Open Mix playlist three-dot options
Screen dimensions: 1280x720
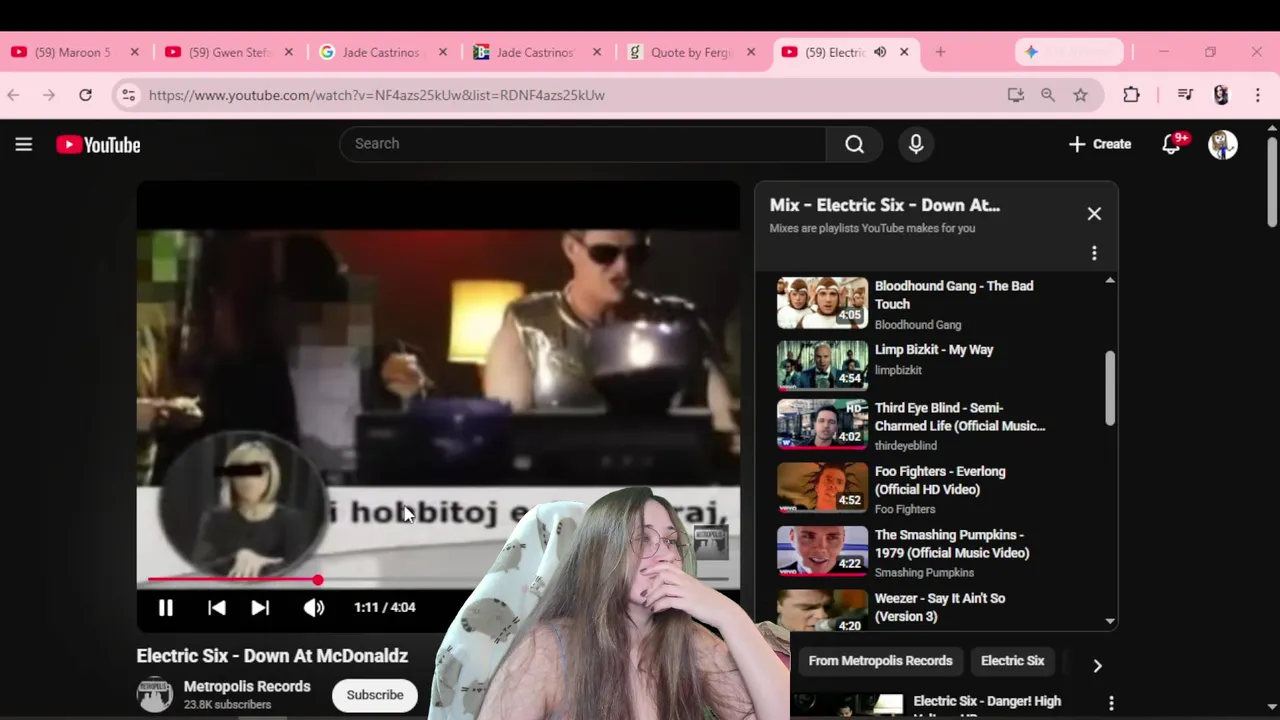[x=1094, y=253]
